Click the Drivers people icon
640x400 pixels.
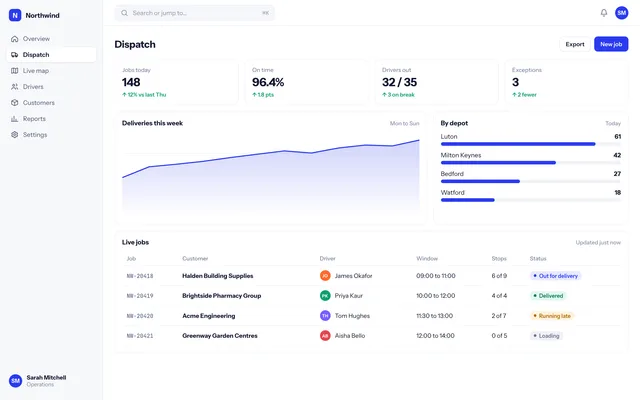[15, 87]
